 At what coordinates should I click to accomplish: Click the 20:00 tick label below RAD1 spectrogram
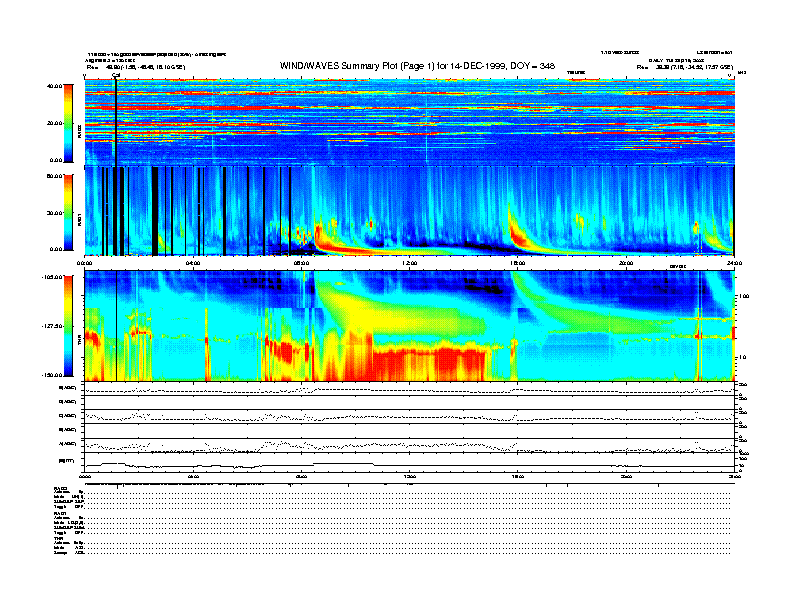click(x=626, y=263)
